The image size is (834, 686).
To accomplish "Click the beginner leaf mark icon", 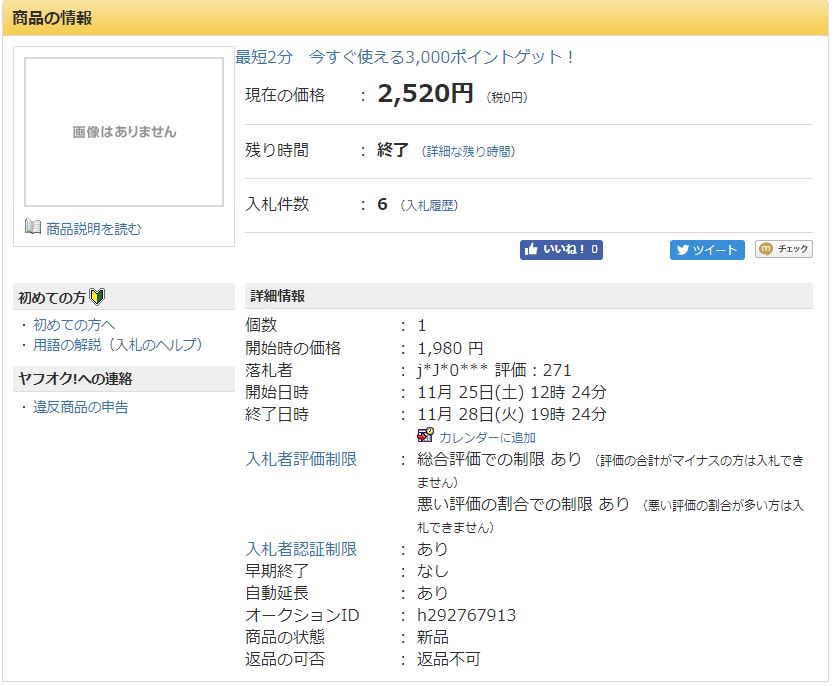I will (x=97, y=297).
